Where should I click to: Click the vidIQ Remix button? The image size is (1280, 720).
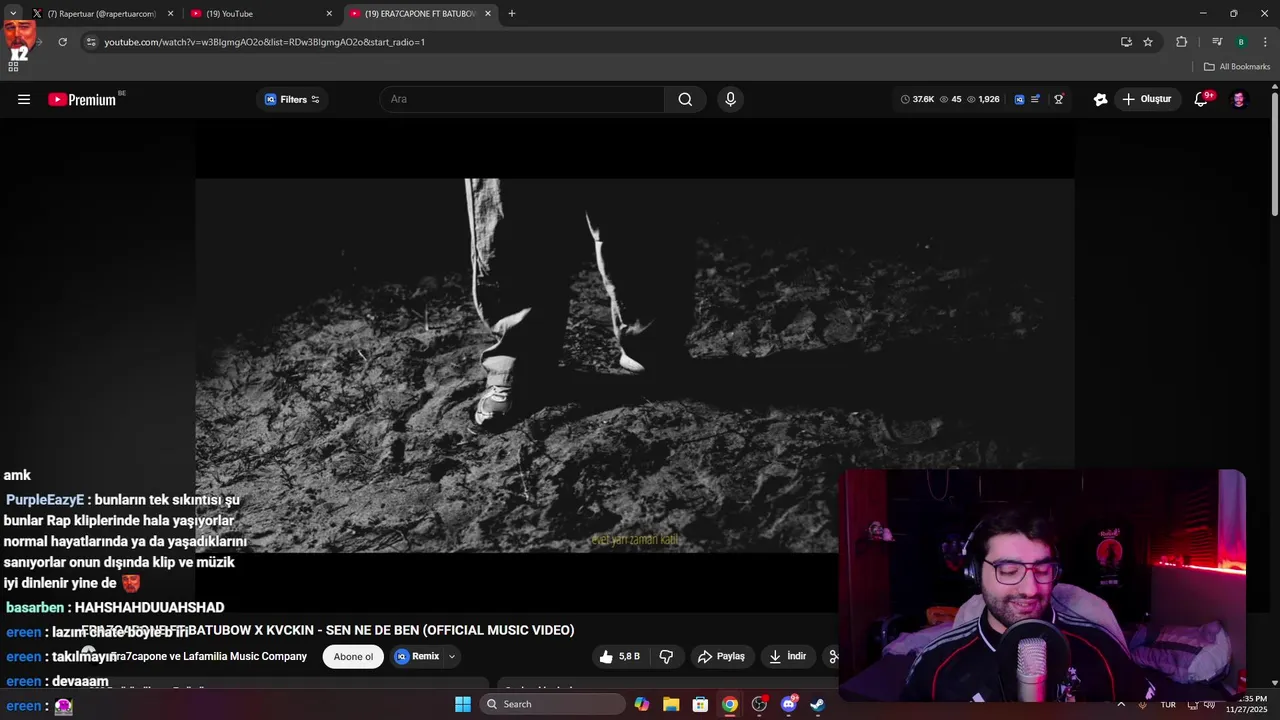point(417,657)
